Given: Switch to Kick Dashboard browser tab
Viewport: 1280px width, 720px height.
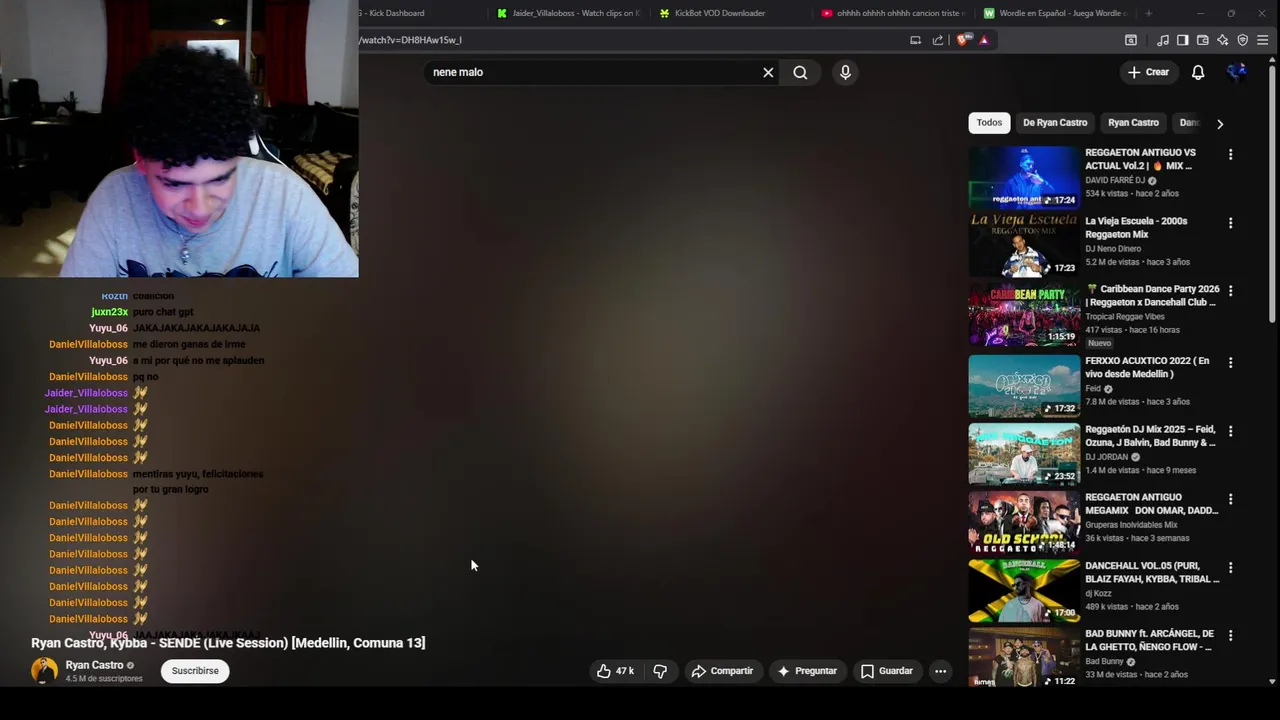Looking at the screenshot, I should pos(396,13).
